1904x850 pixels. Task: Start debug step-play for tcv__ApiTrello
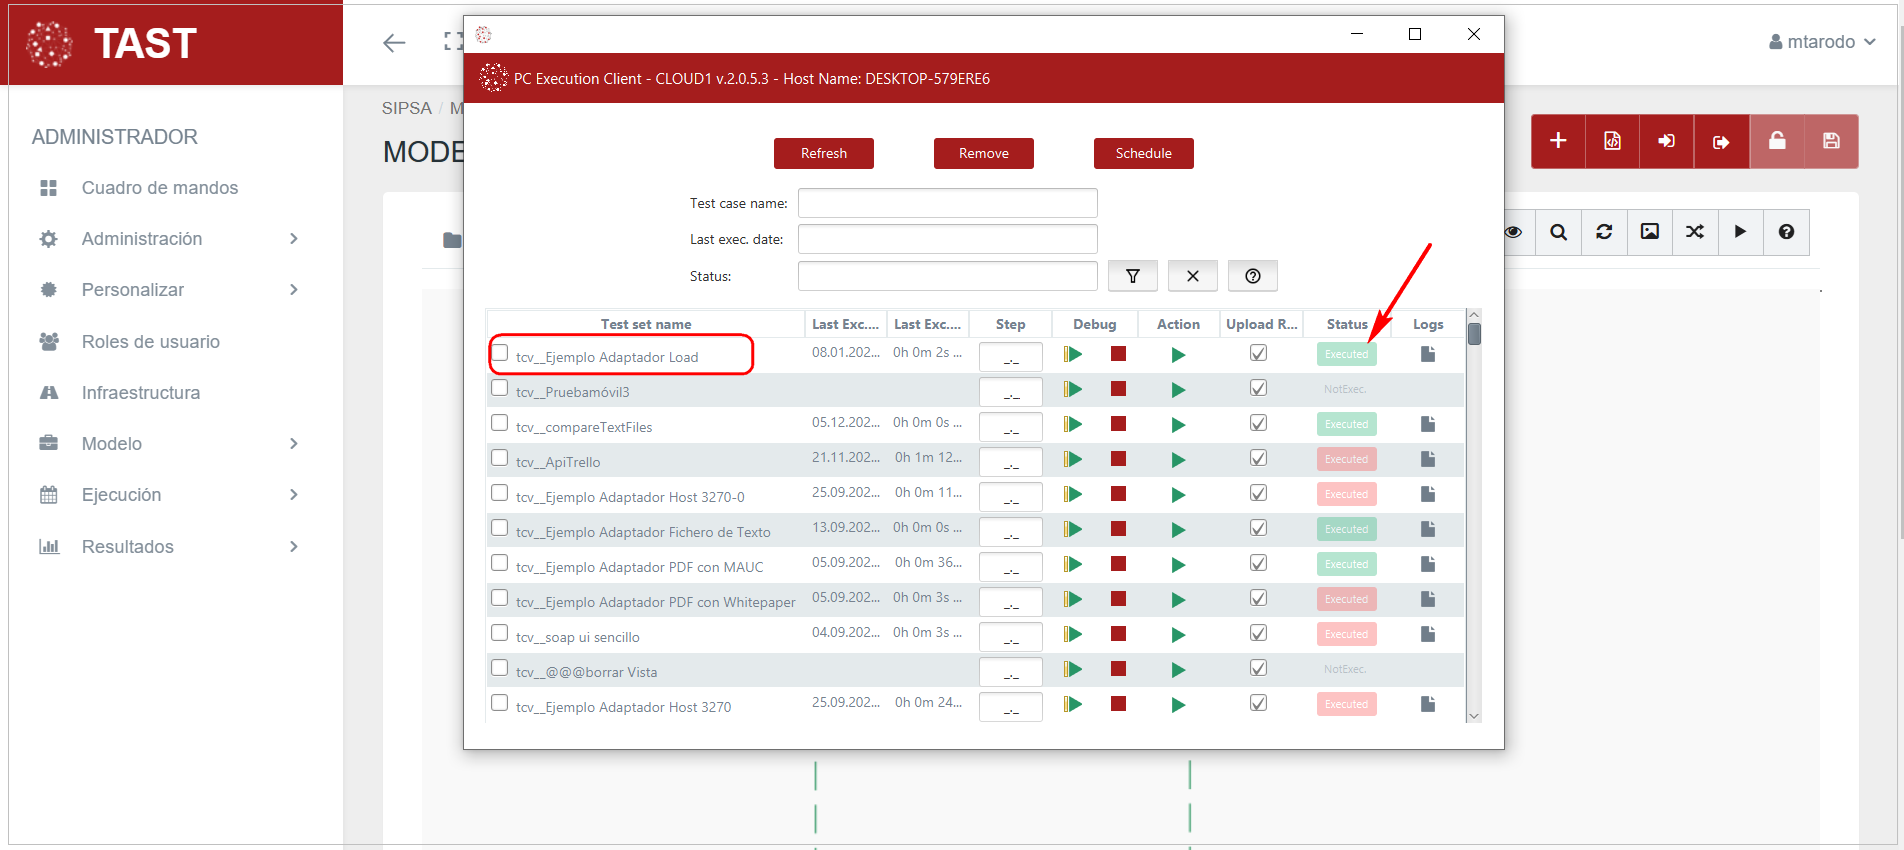pos(1073,459)
